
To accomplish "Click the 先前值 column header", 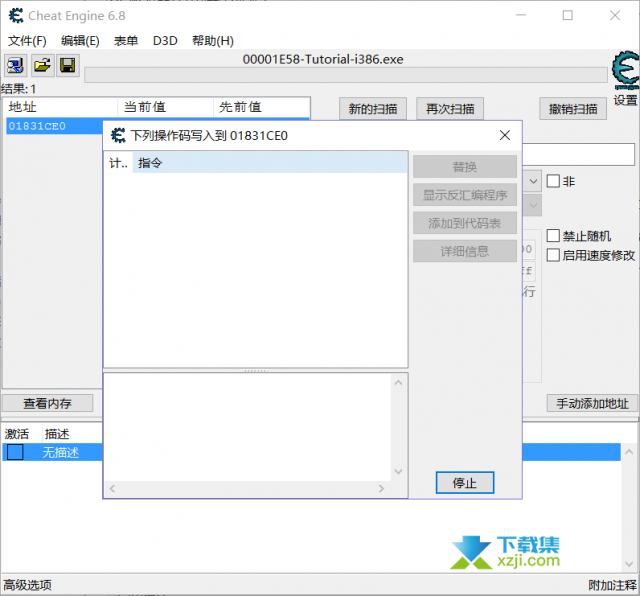I will tap(261, 107).
